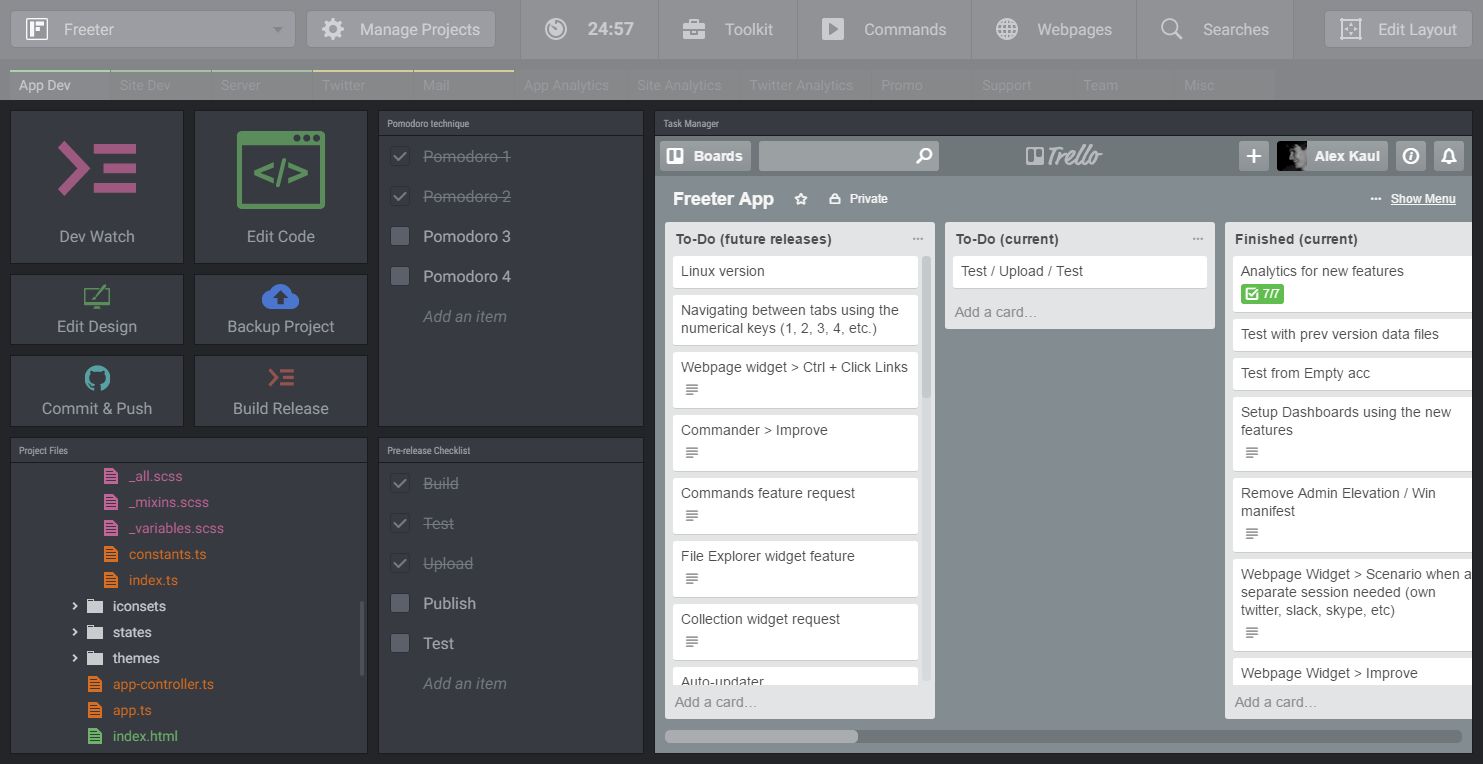1483x764 pixels.
Task: Open the Trello info icon
Action: click(x=1411, y=156)
